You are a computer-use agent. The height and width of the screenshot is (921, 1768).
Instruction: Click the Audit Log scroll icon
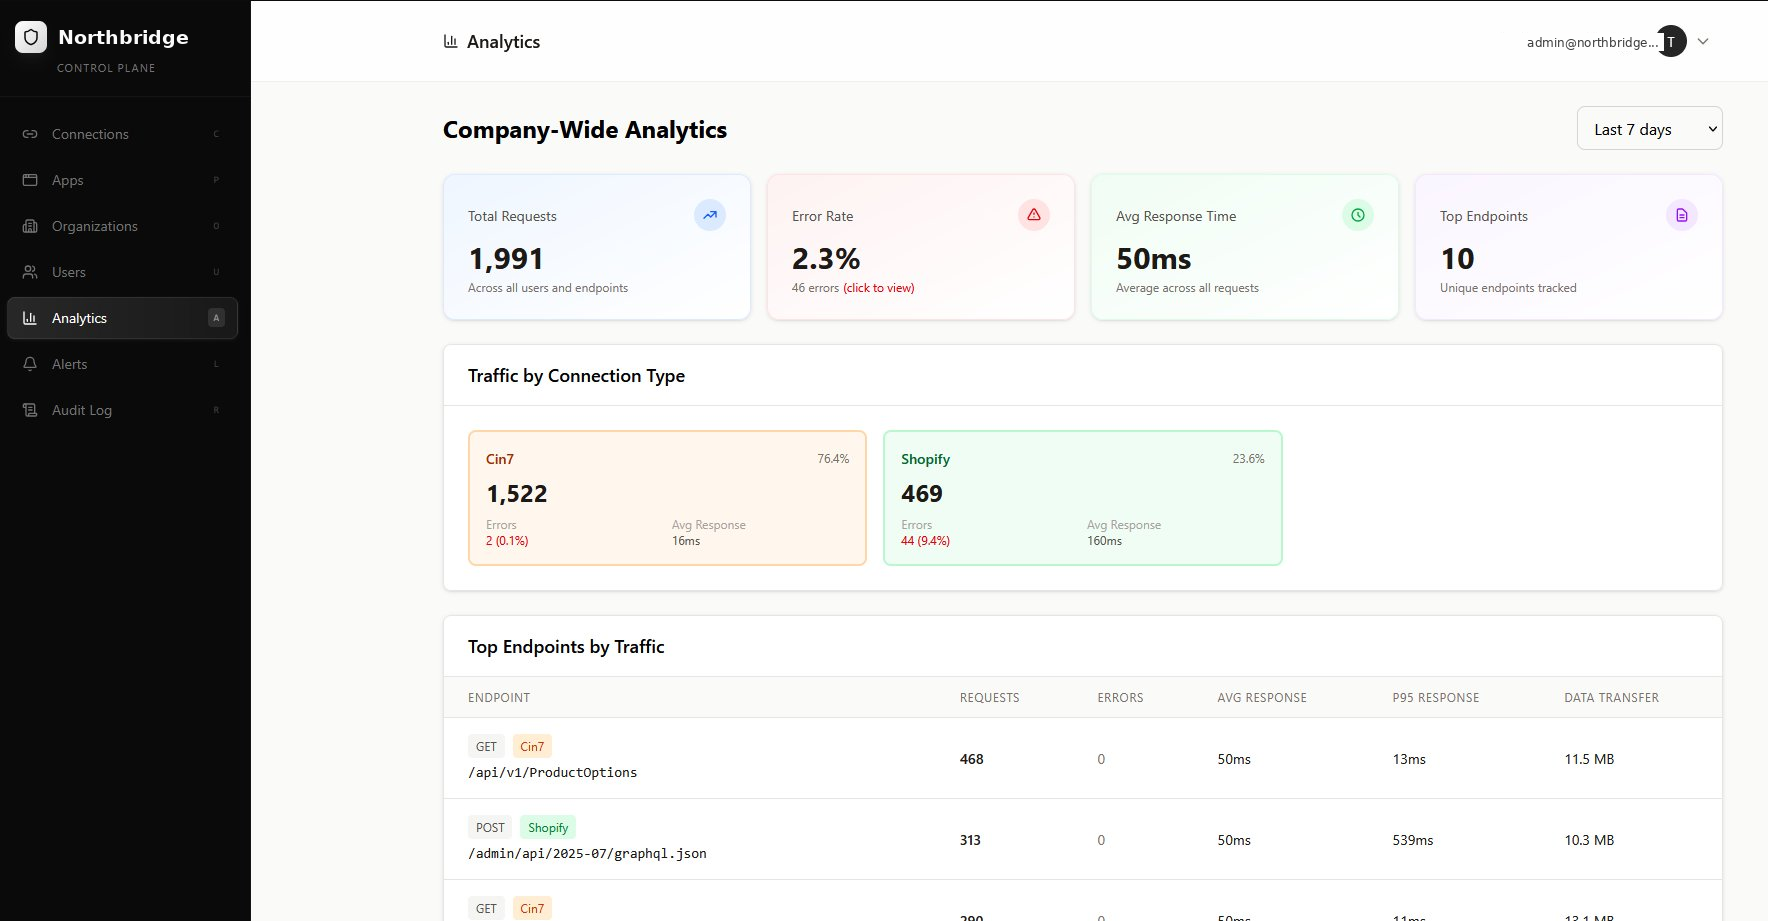[x=30, y=410]
